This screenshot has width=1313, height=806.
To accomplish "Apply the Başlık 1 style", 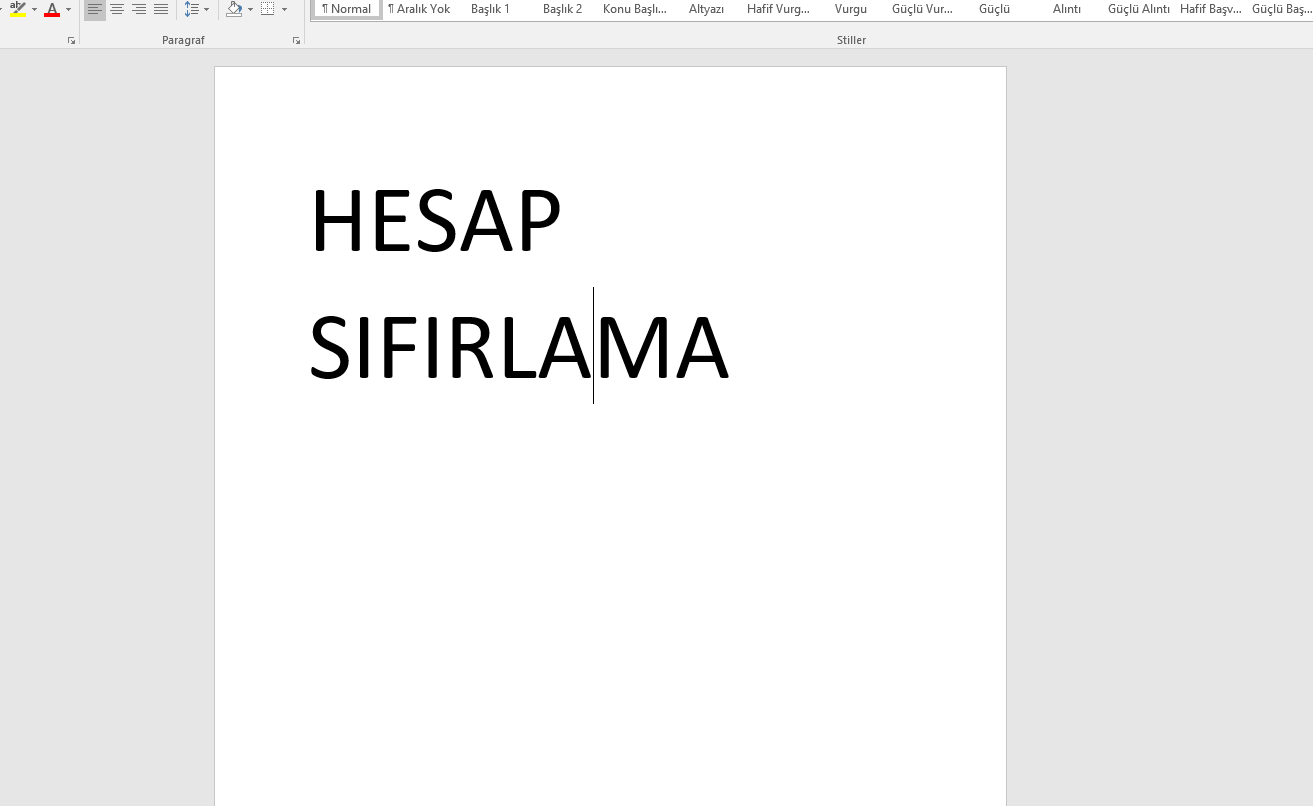I will point(490,9).
